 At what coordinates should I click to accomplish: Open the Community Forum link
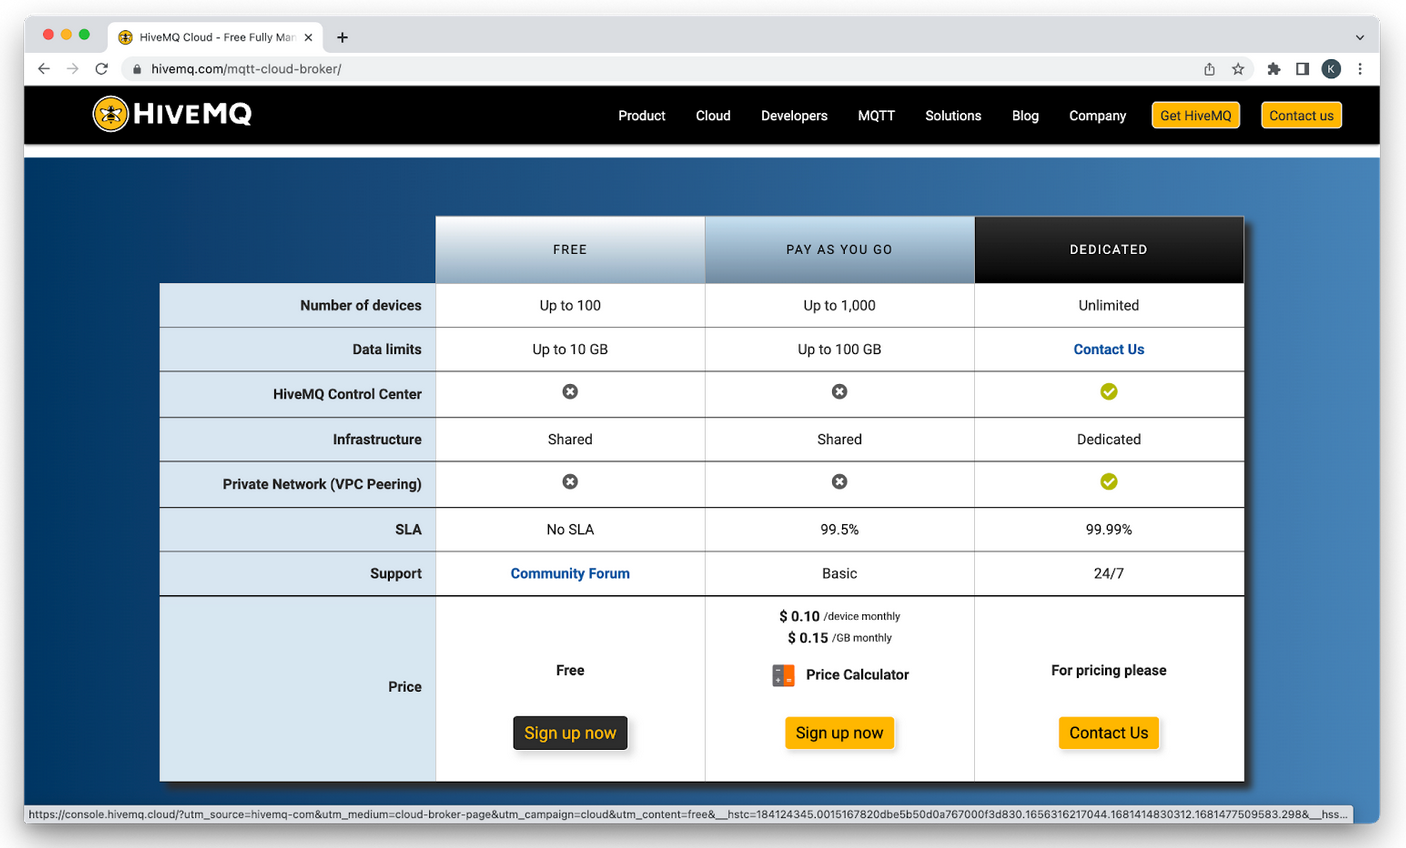click(570, 572)
